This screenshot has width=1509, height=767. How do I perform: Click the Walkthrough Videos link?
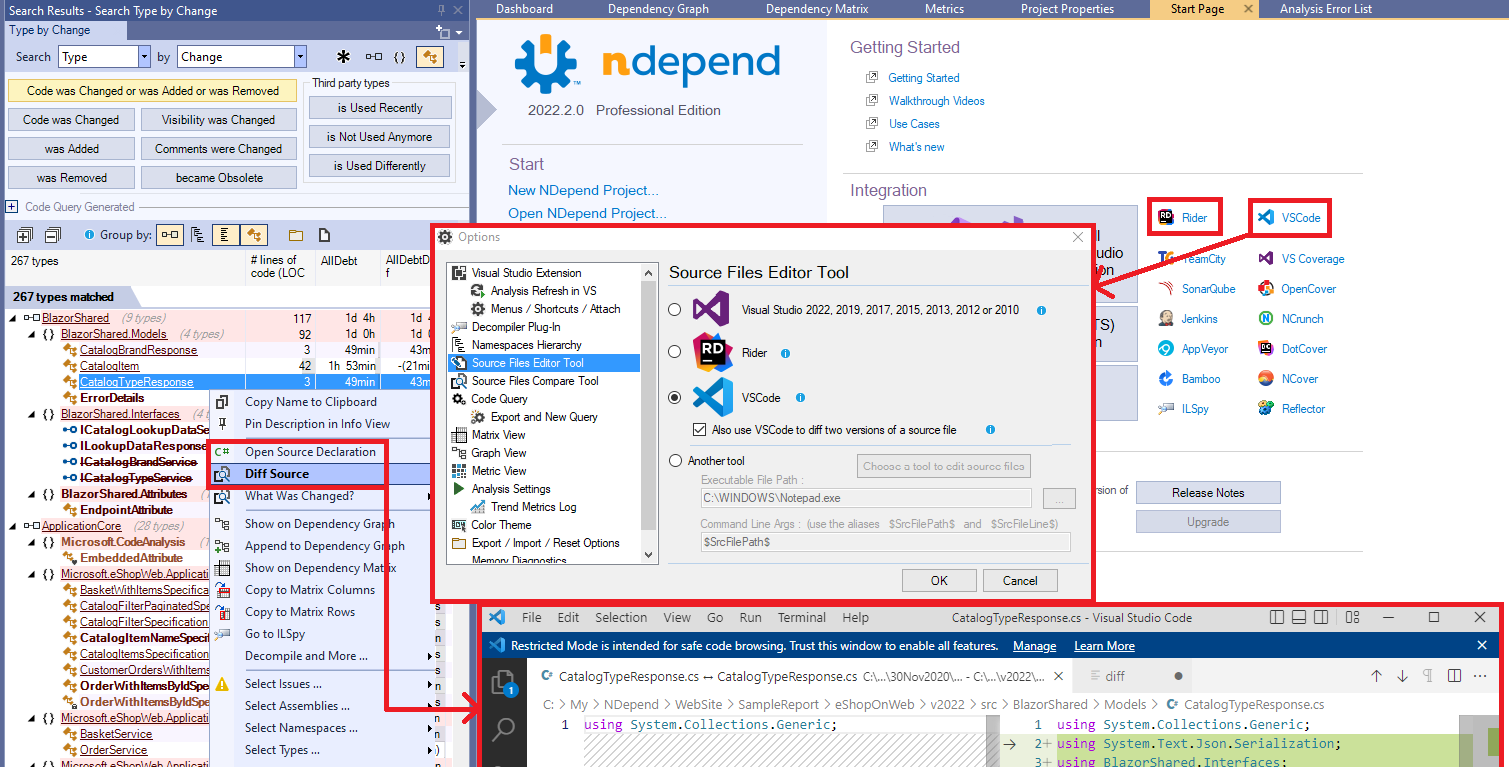[x=936, y=101]
